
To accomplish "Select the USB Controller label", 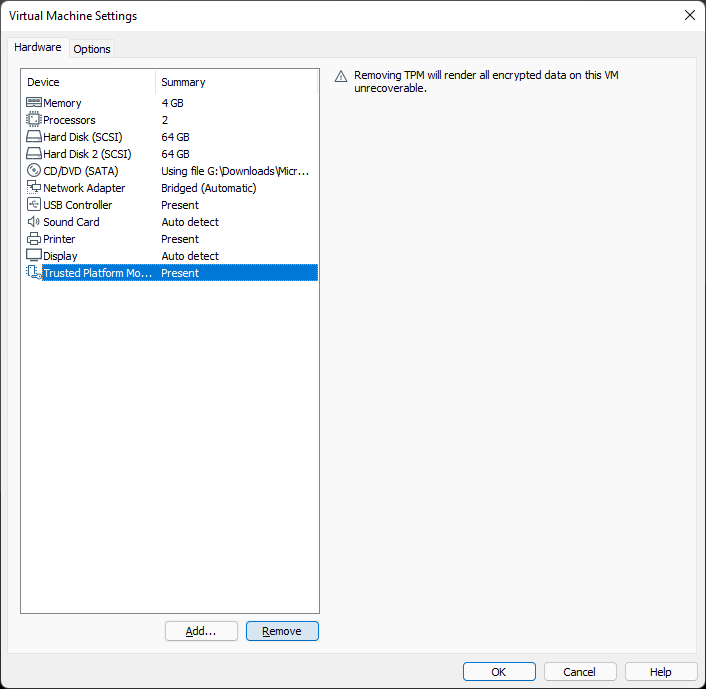I will 77,205.
